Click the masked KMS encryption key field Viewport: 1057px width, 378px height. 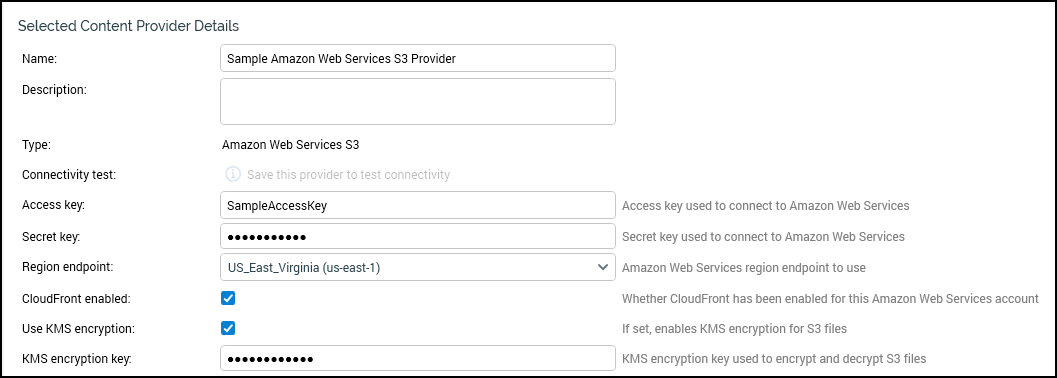coord(418,358)
